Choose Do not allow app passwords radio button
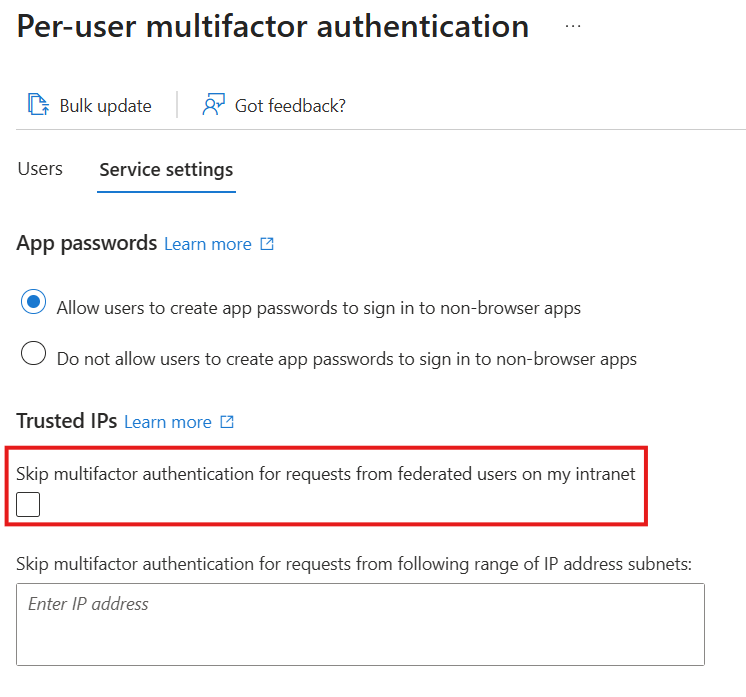Screen dimensions: 746x697 click(x=34, y=354)
